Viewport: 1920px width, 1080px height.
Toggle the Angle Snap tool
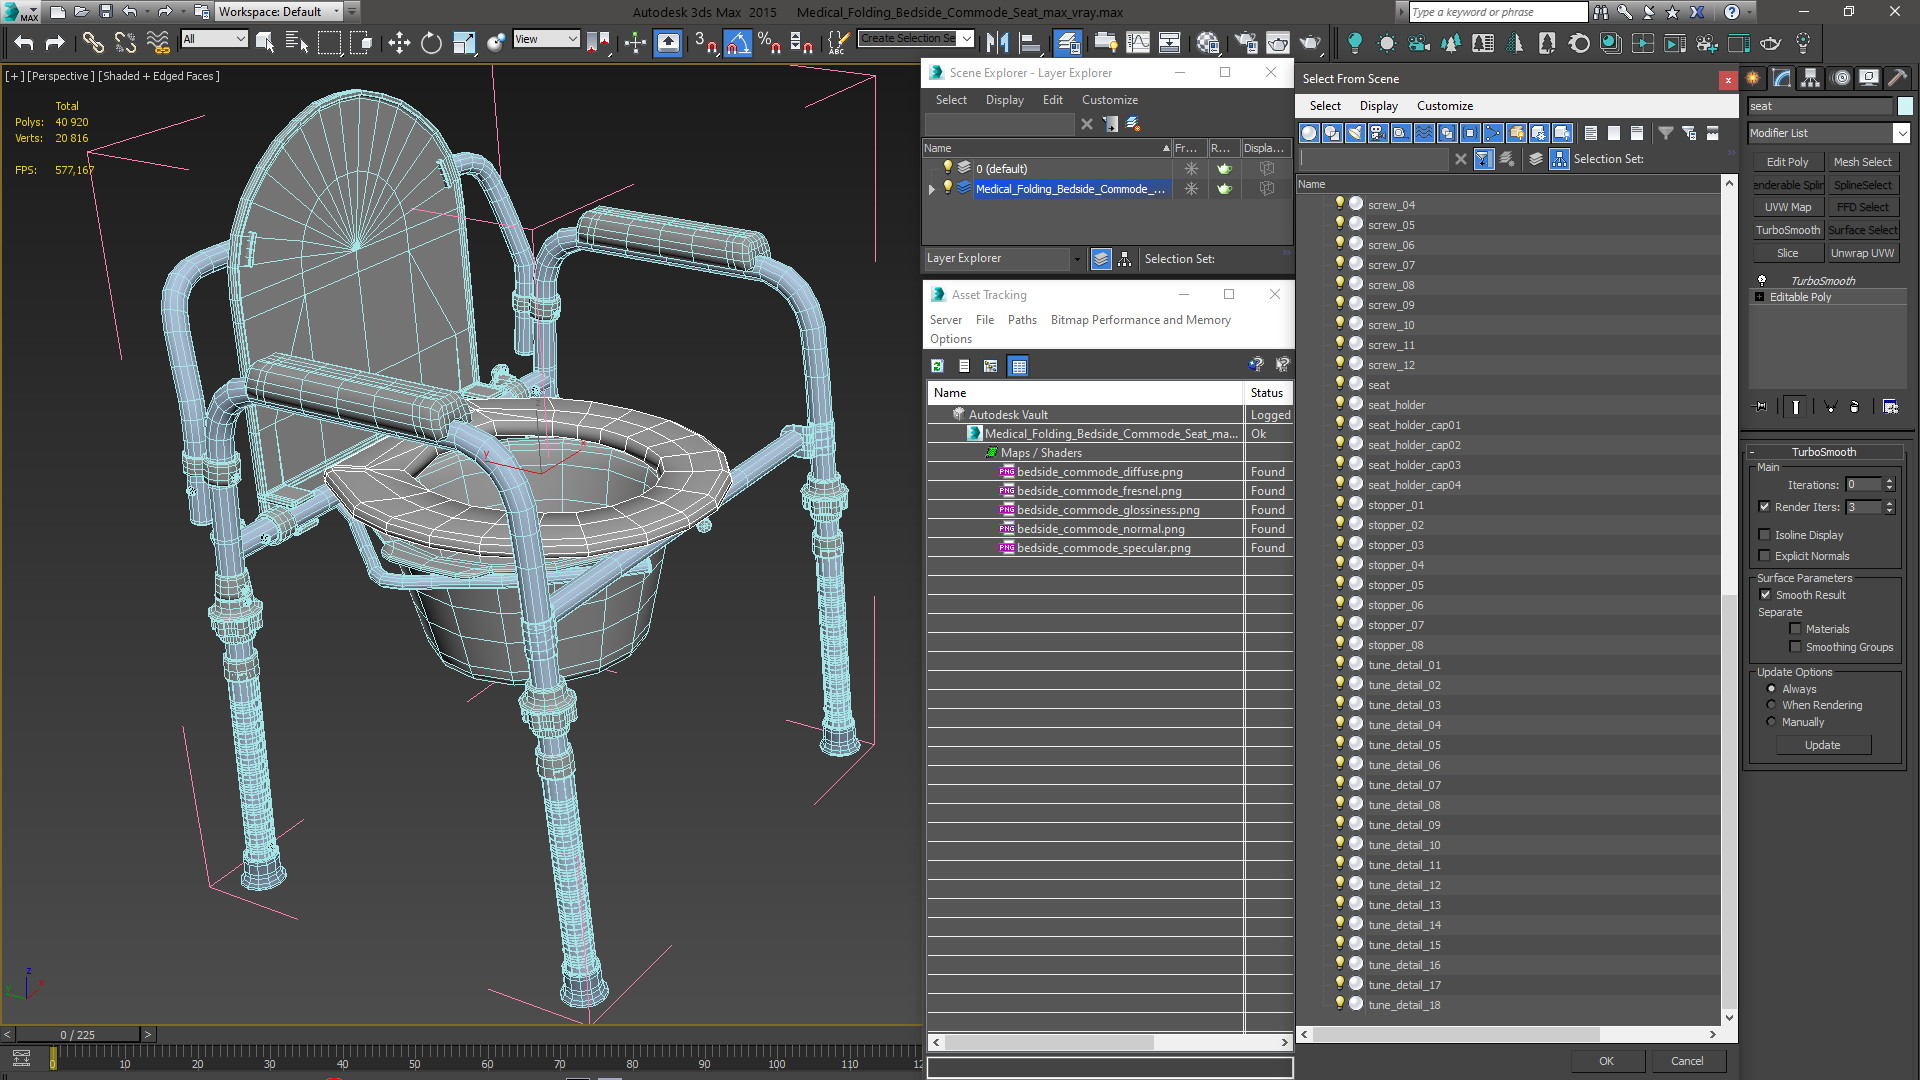coord(737,42)
